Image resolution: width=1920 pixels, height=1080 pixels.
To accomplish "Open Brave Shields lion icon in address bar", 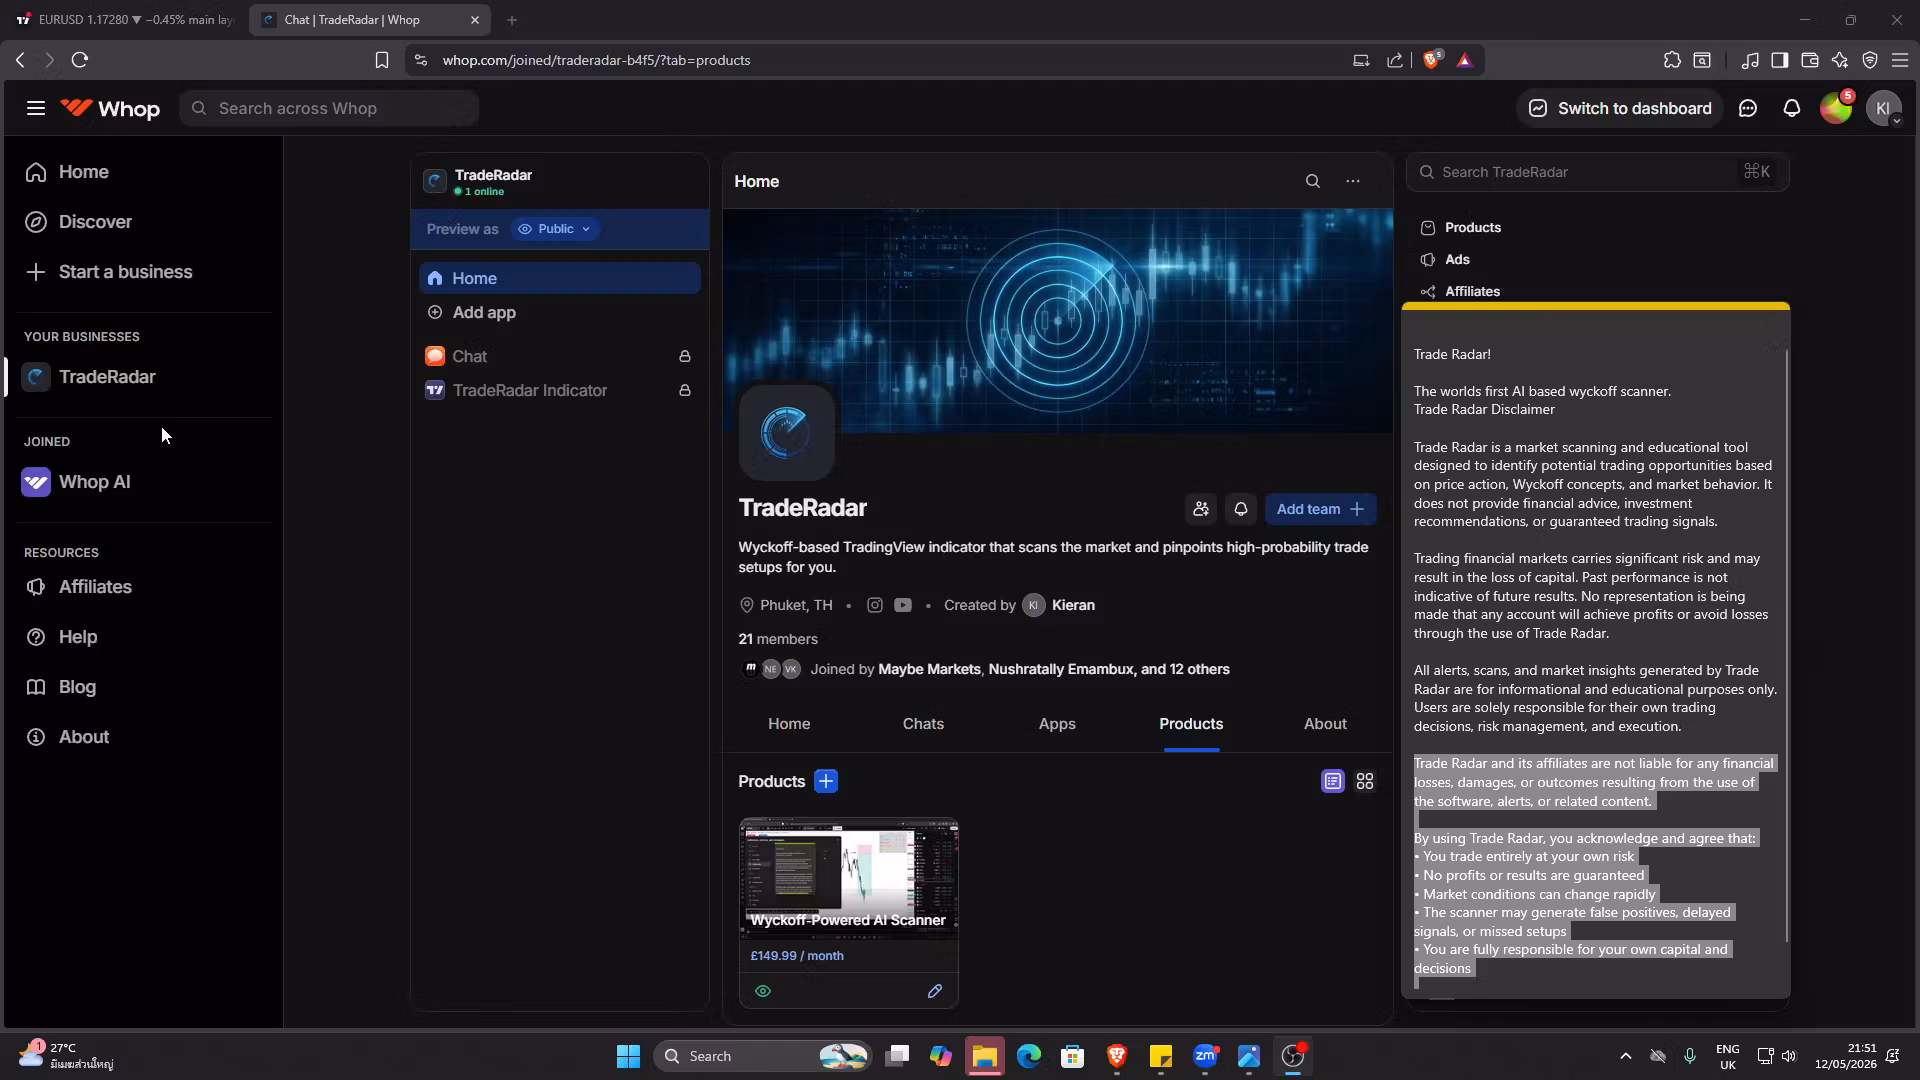I will pos(1432,60).
